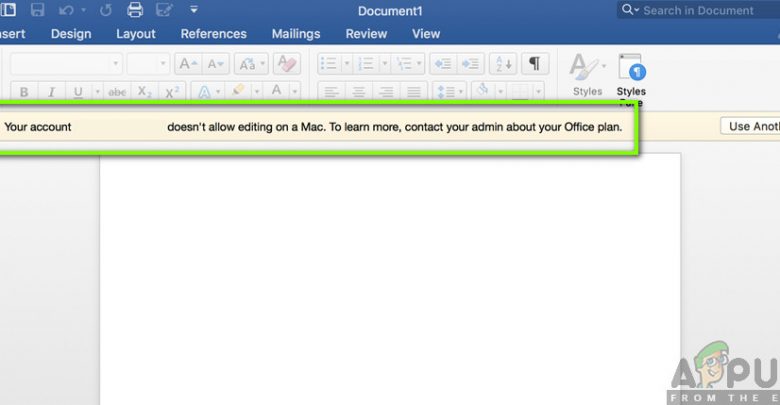This screenshot has height=405, width=780.
Task: Toggle Show/Hide paragraph marks
Action: pos(535,64)
